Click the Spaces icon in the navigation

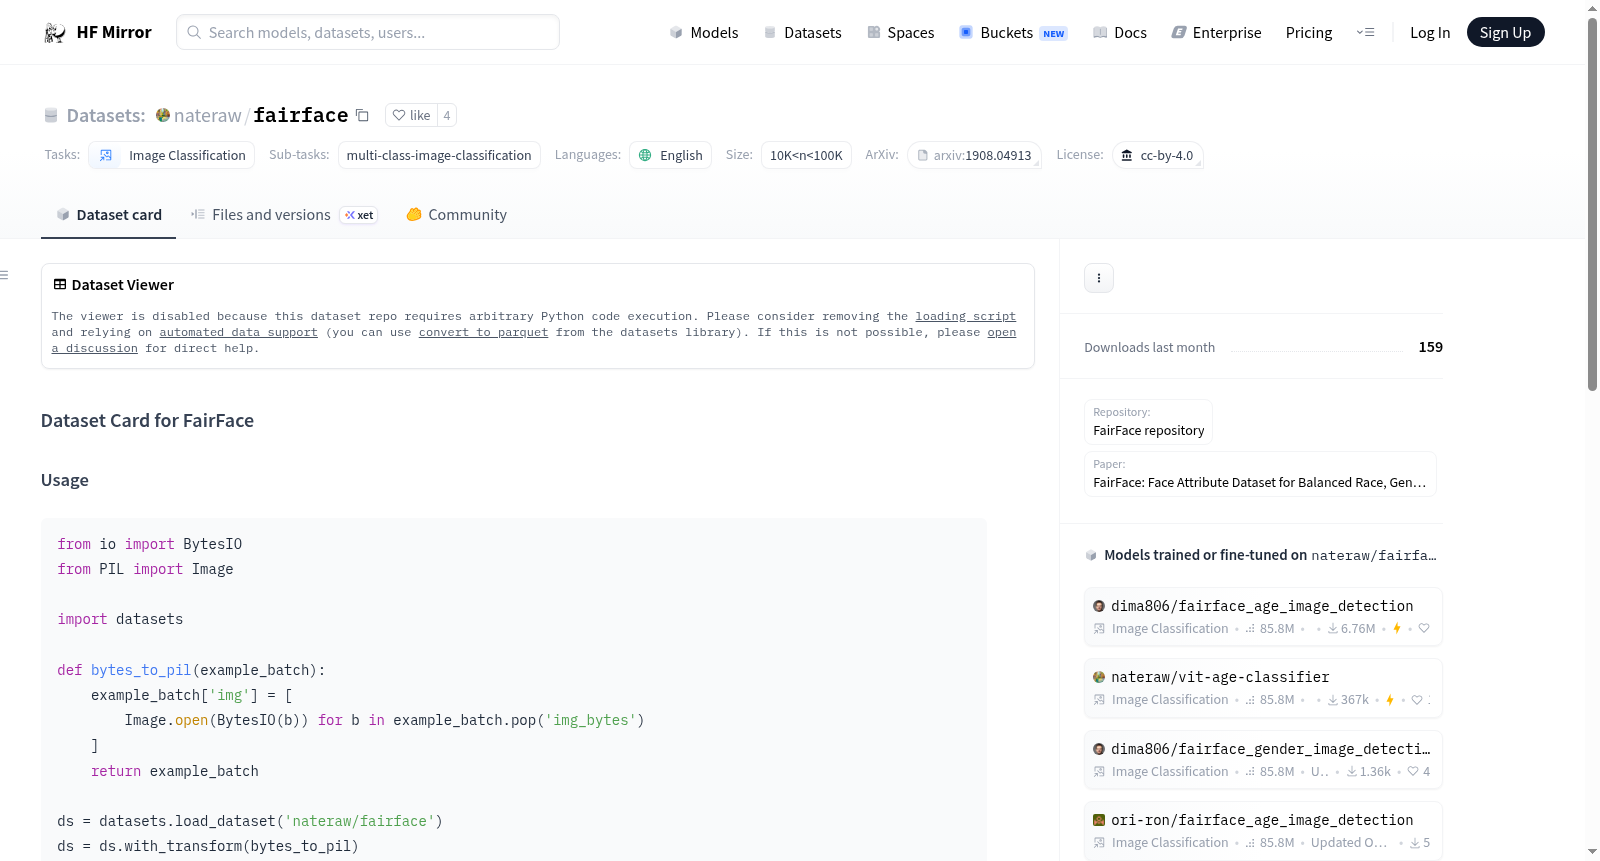pos(874,33)
